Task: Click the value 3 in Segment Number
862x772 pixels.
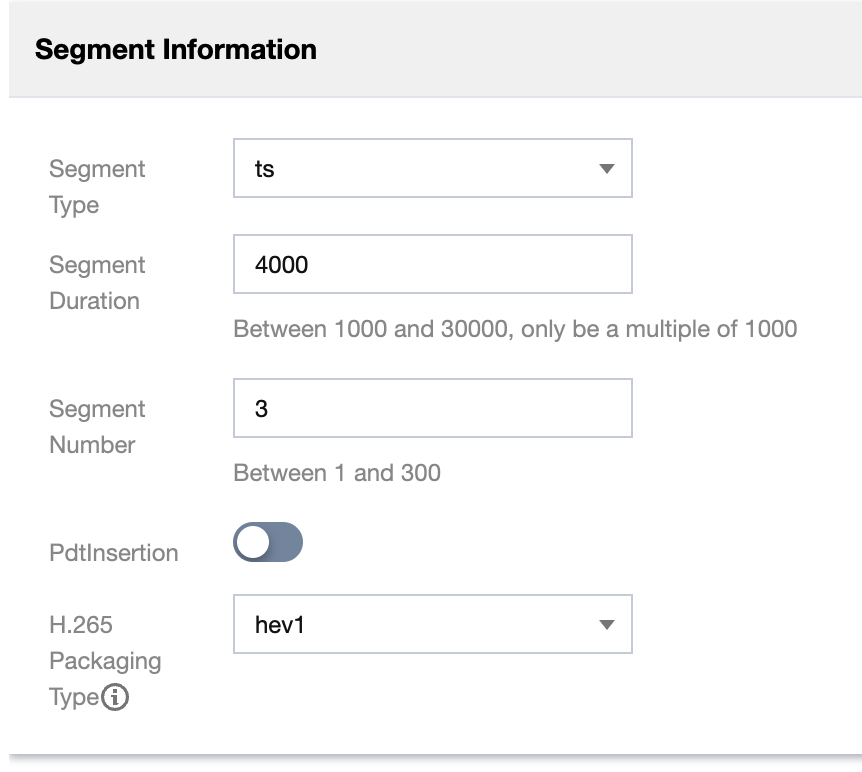Action: click(x=262, y=409)
